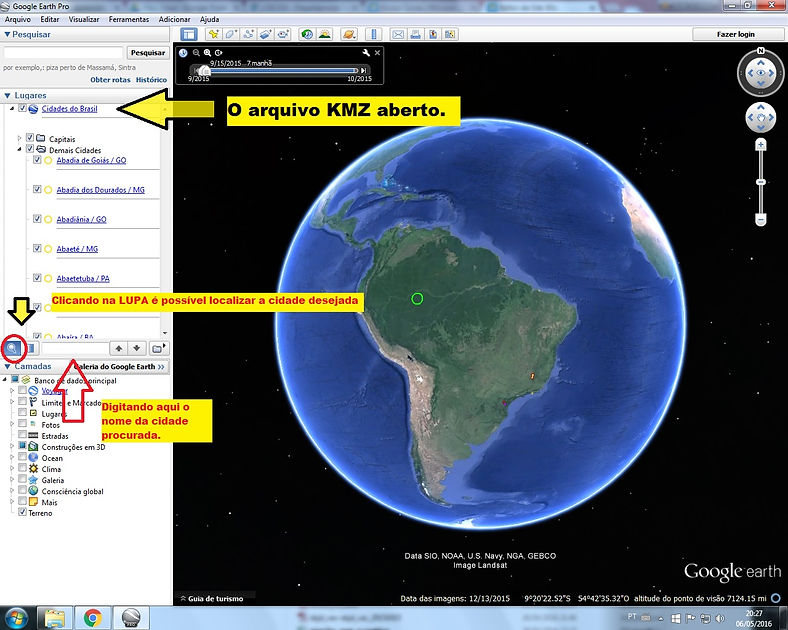Expand the Capitais folder

point(20,138)
